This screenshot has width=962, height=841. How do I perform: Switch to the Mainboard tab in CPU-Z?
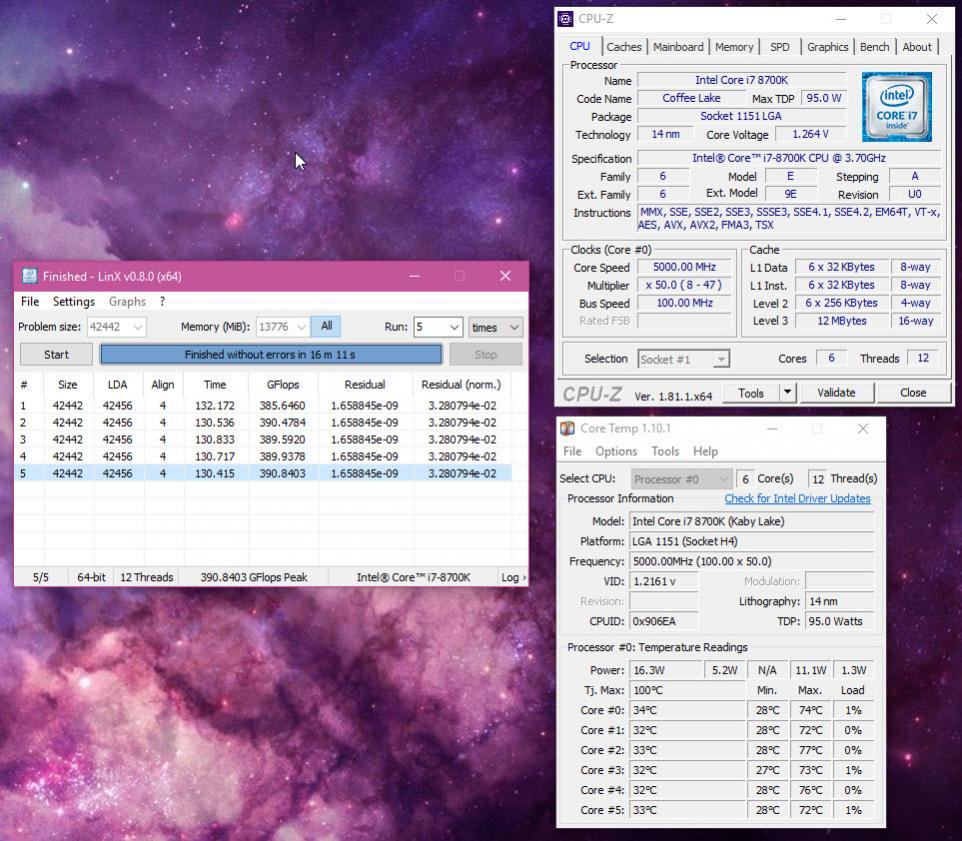pyautogui.click(x=678, y=47)
